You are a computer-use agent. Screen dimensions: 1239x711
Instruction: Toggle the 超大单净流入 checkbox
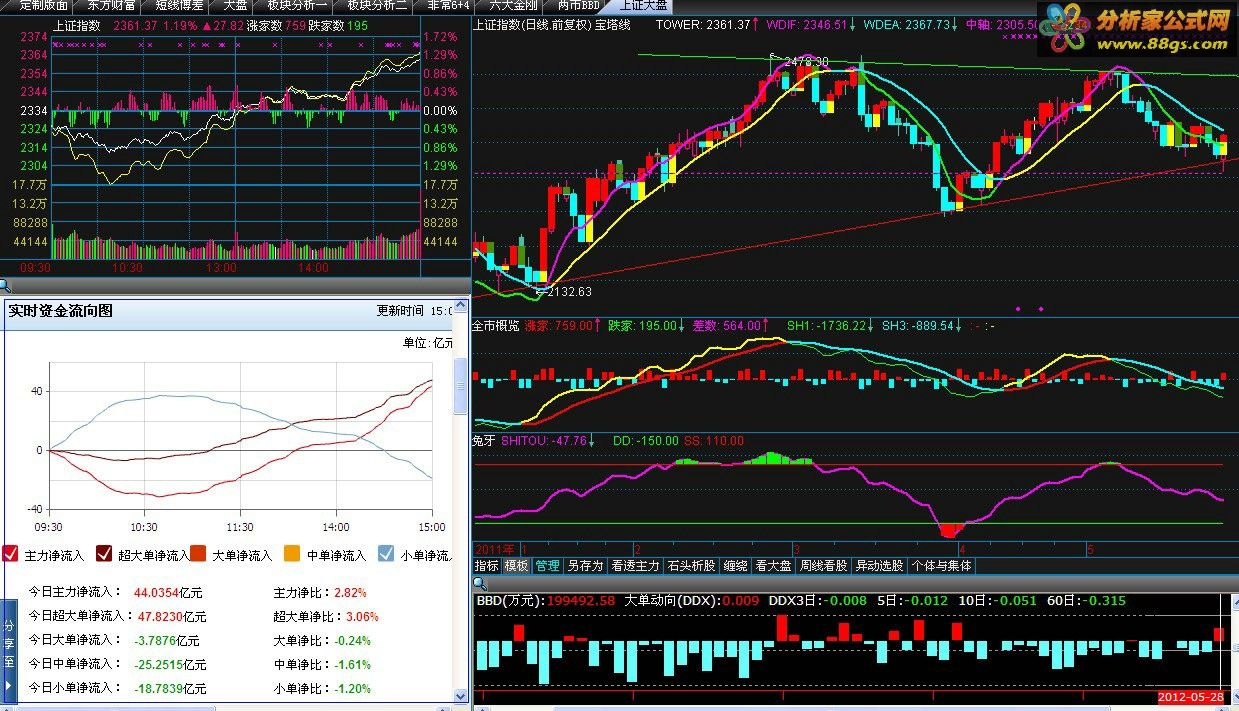click(104, 554)
